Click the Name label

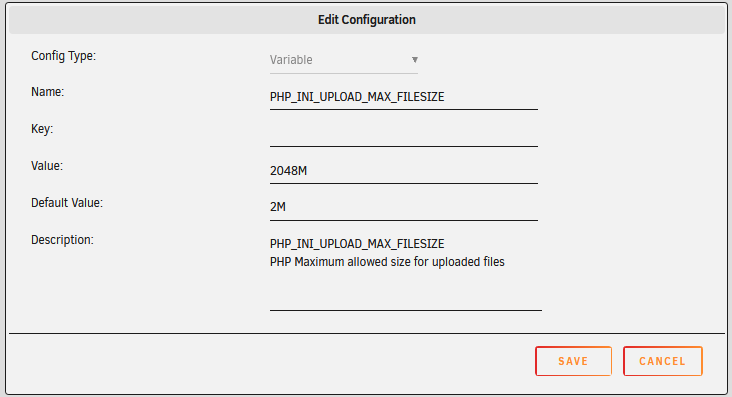[x=48, y=92]
